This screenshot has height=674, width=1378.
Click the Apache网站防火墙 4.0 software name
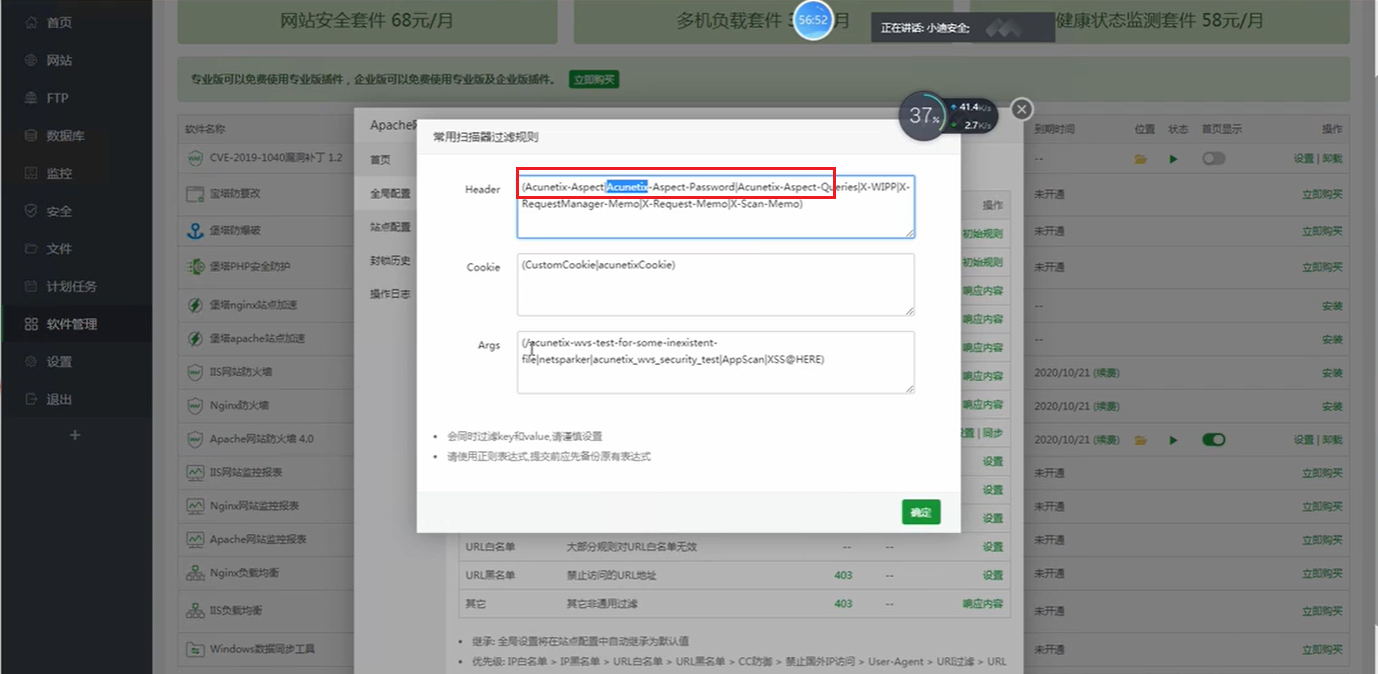[261, 439]
